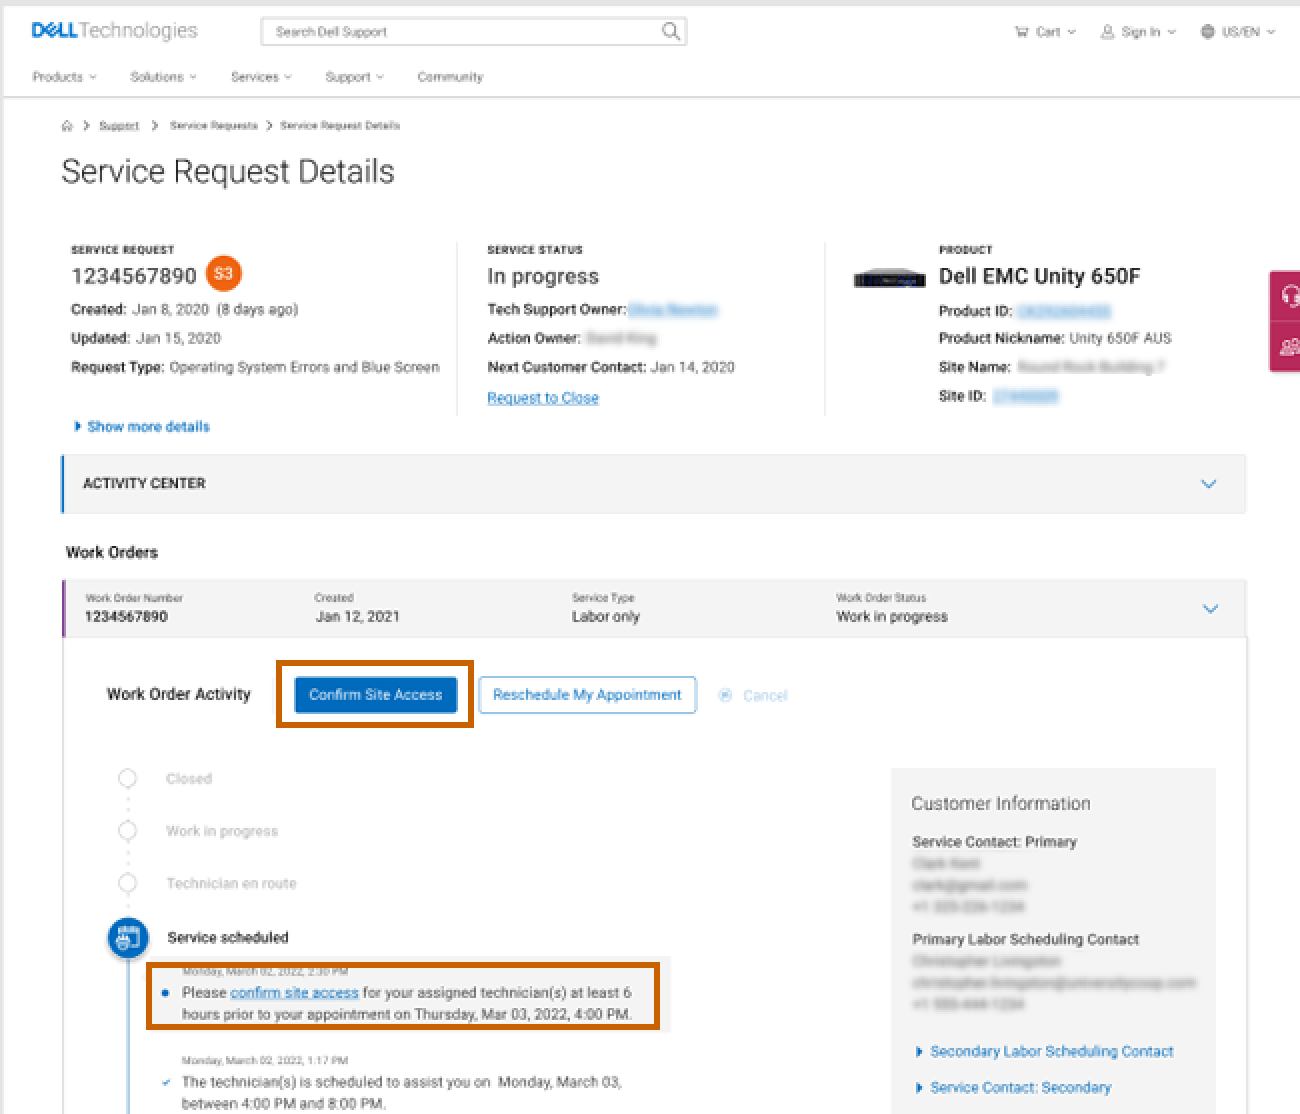1300x1114 pixels.
Task: Click the search magnifier icon
Action: [671, 32]
